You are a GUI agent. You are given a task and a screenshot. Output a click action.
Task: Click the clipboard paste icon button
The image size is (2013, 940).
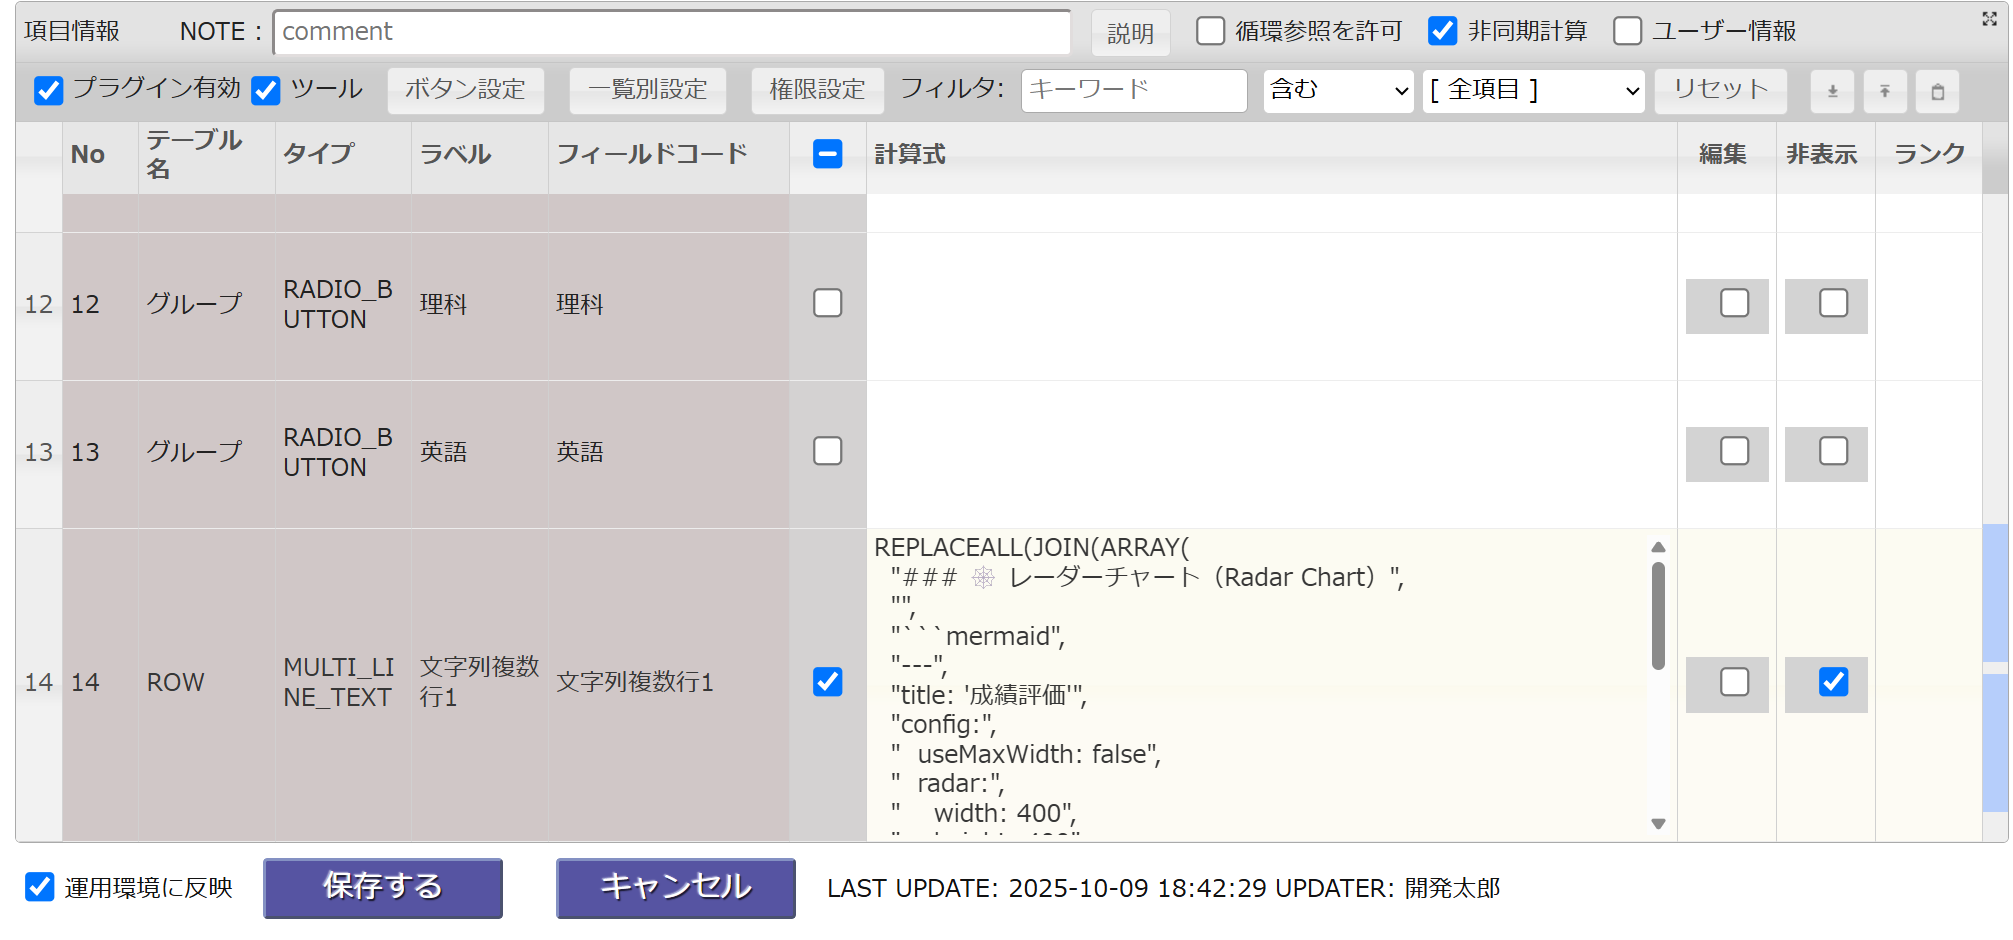click(x=1938, y=91)
